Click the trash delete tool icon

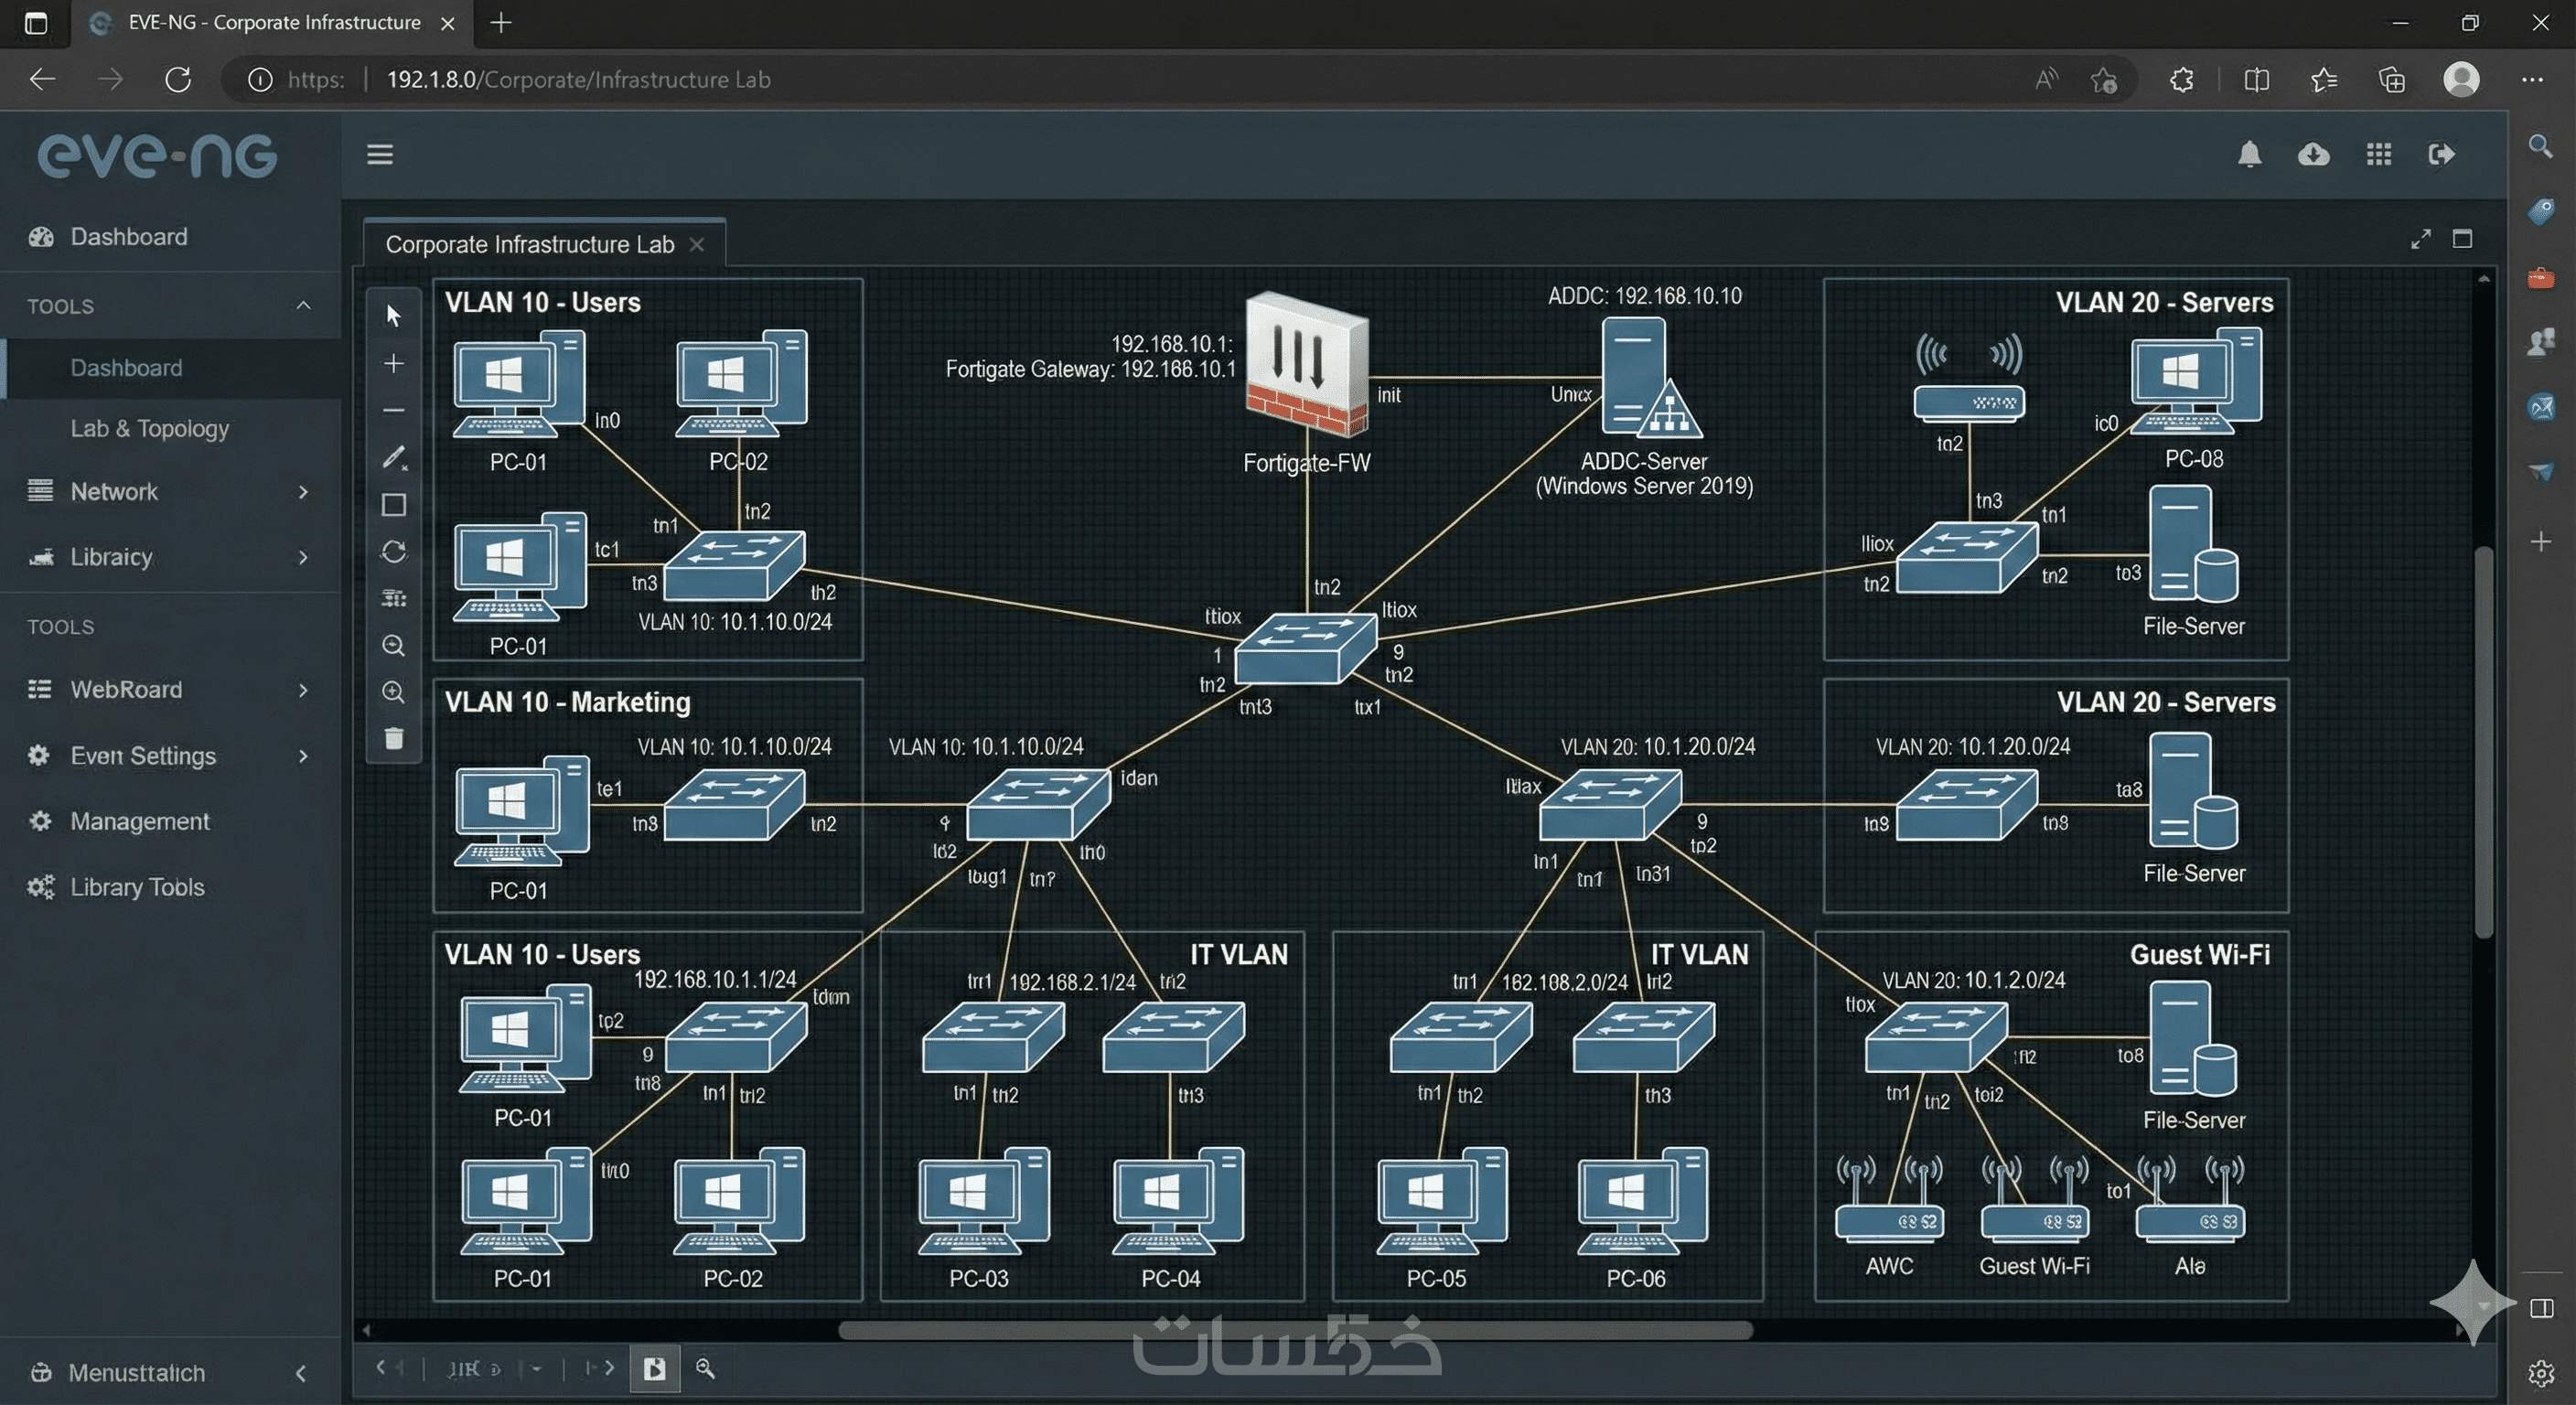pos(393,738)
